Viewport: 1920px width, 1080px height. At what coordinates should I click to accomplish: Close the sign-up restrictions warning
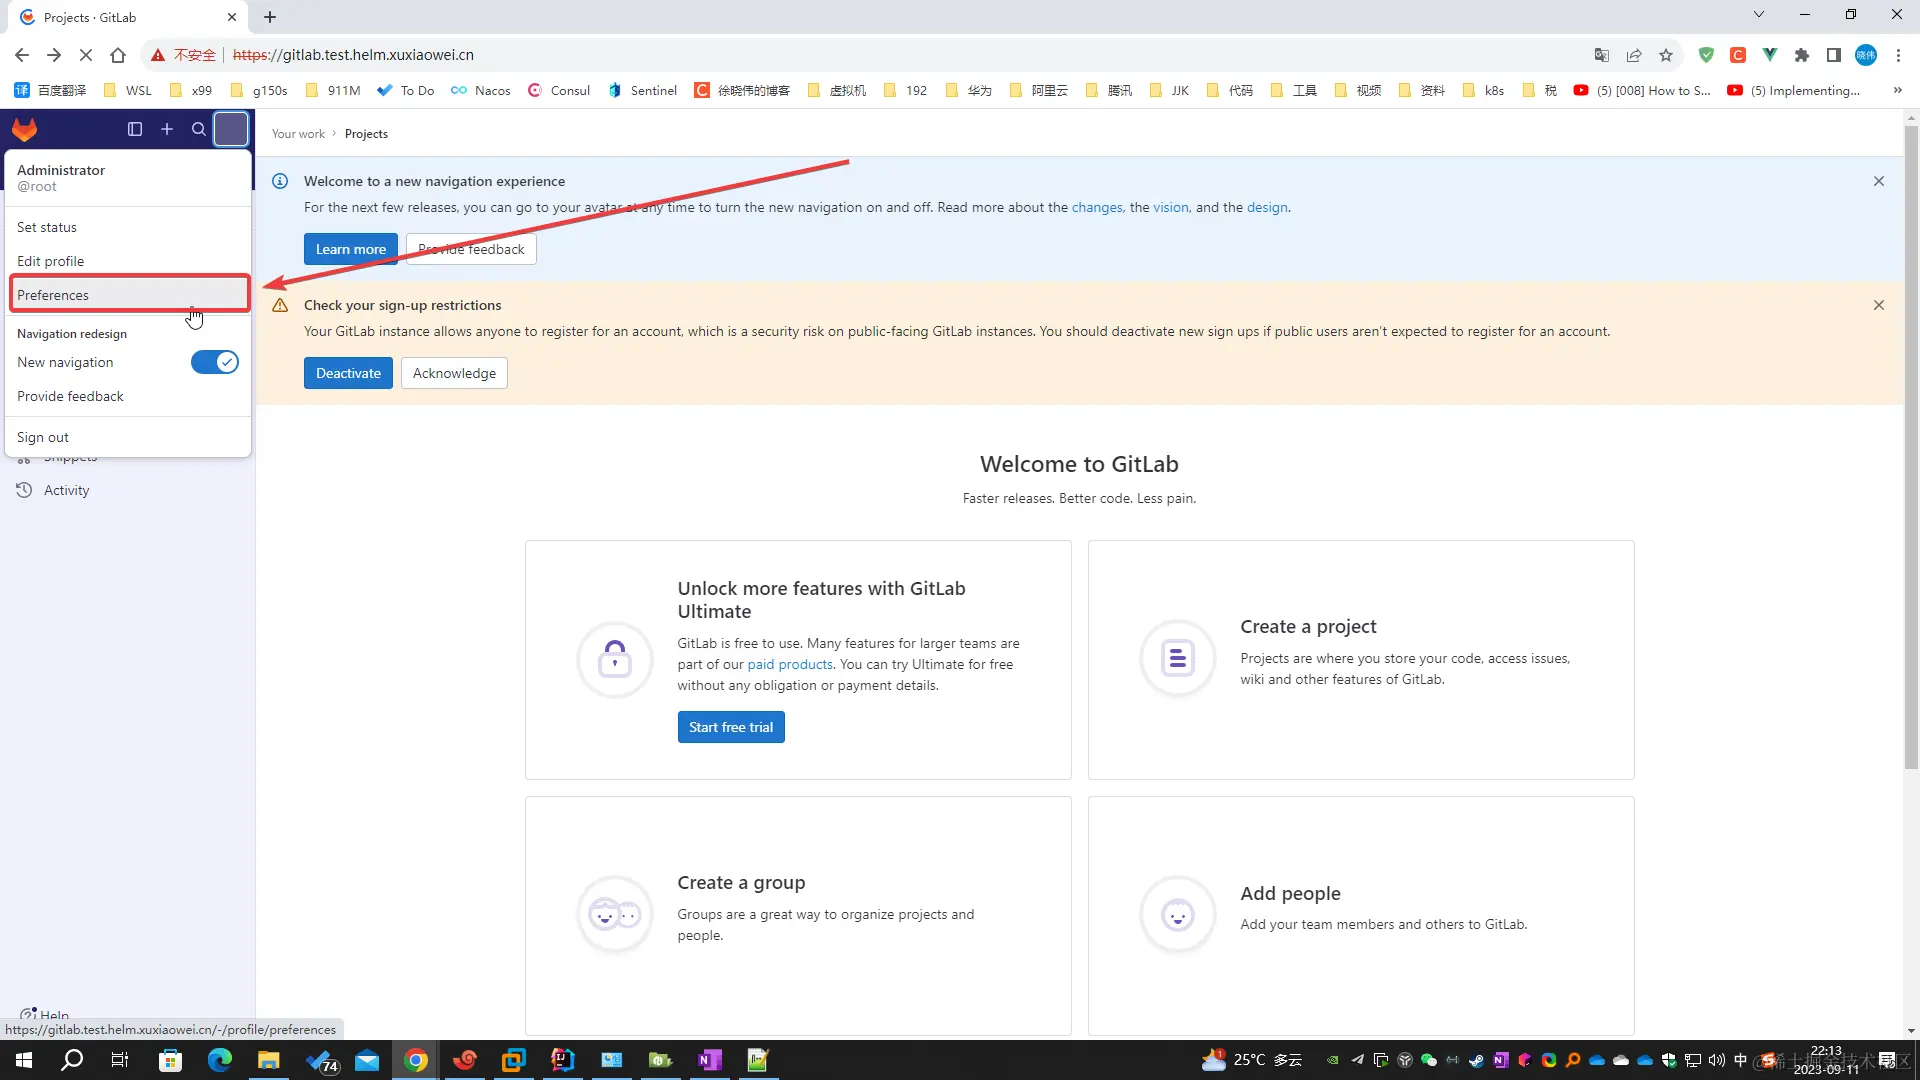(x=1879, y=305)
